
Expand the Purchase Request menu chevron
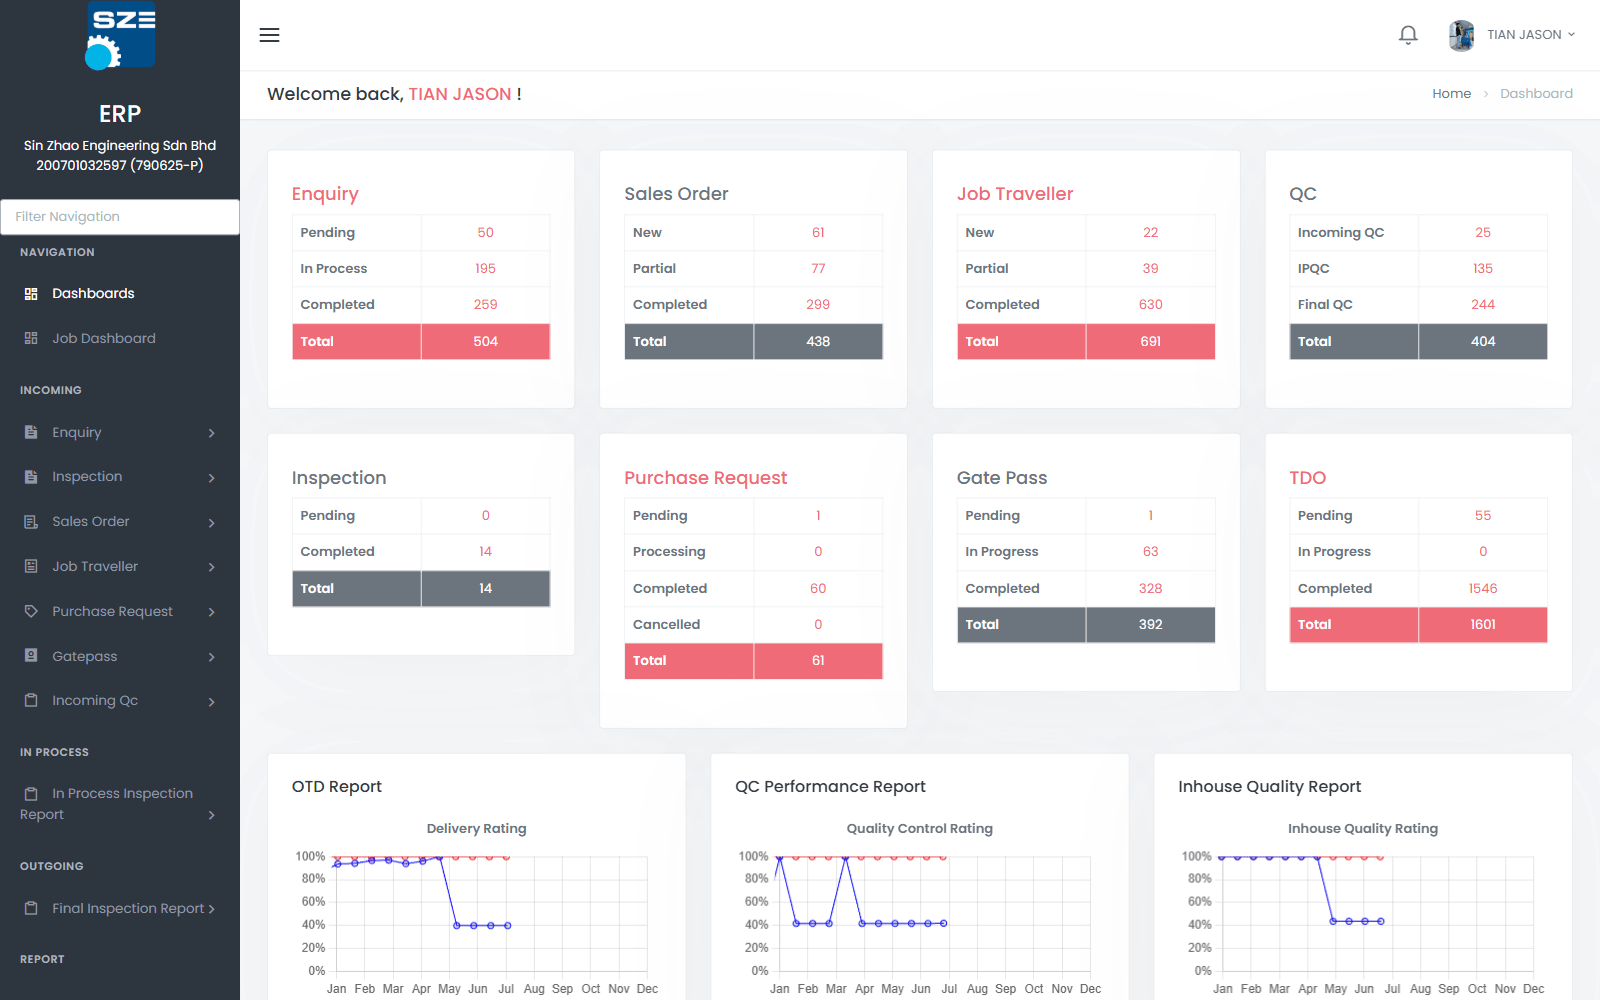tap(212, 612)
